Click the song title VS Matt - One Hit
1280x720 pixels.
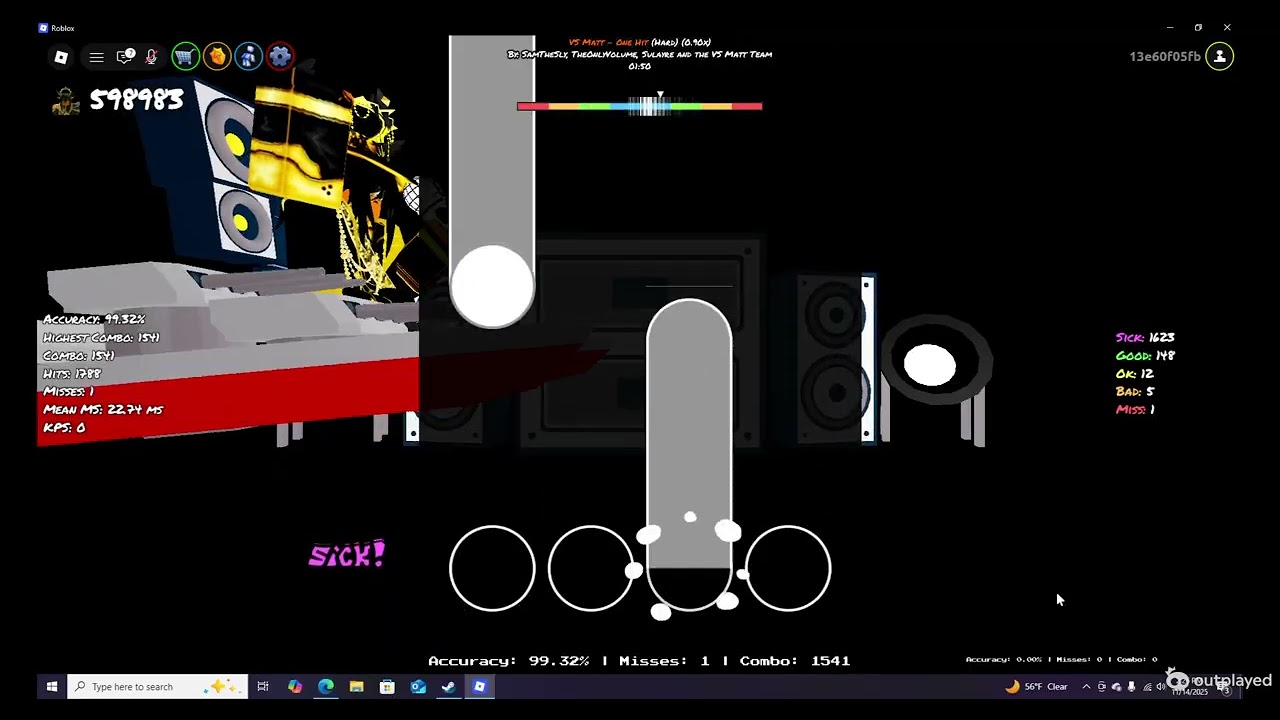click(x=609, y=42)
